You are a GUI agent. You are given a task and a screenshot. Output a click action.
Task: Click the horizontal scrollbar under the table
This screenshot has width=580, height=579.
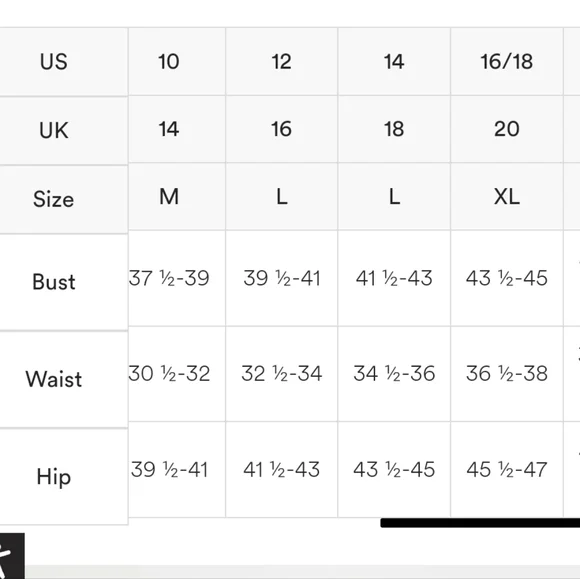(480, 522)
